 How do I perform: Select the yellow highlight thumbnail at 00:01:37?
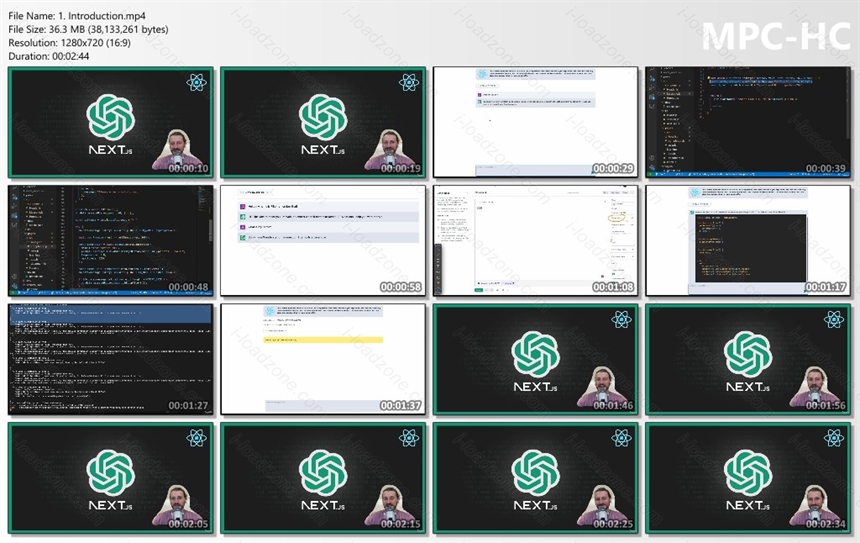[323, 359]
